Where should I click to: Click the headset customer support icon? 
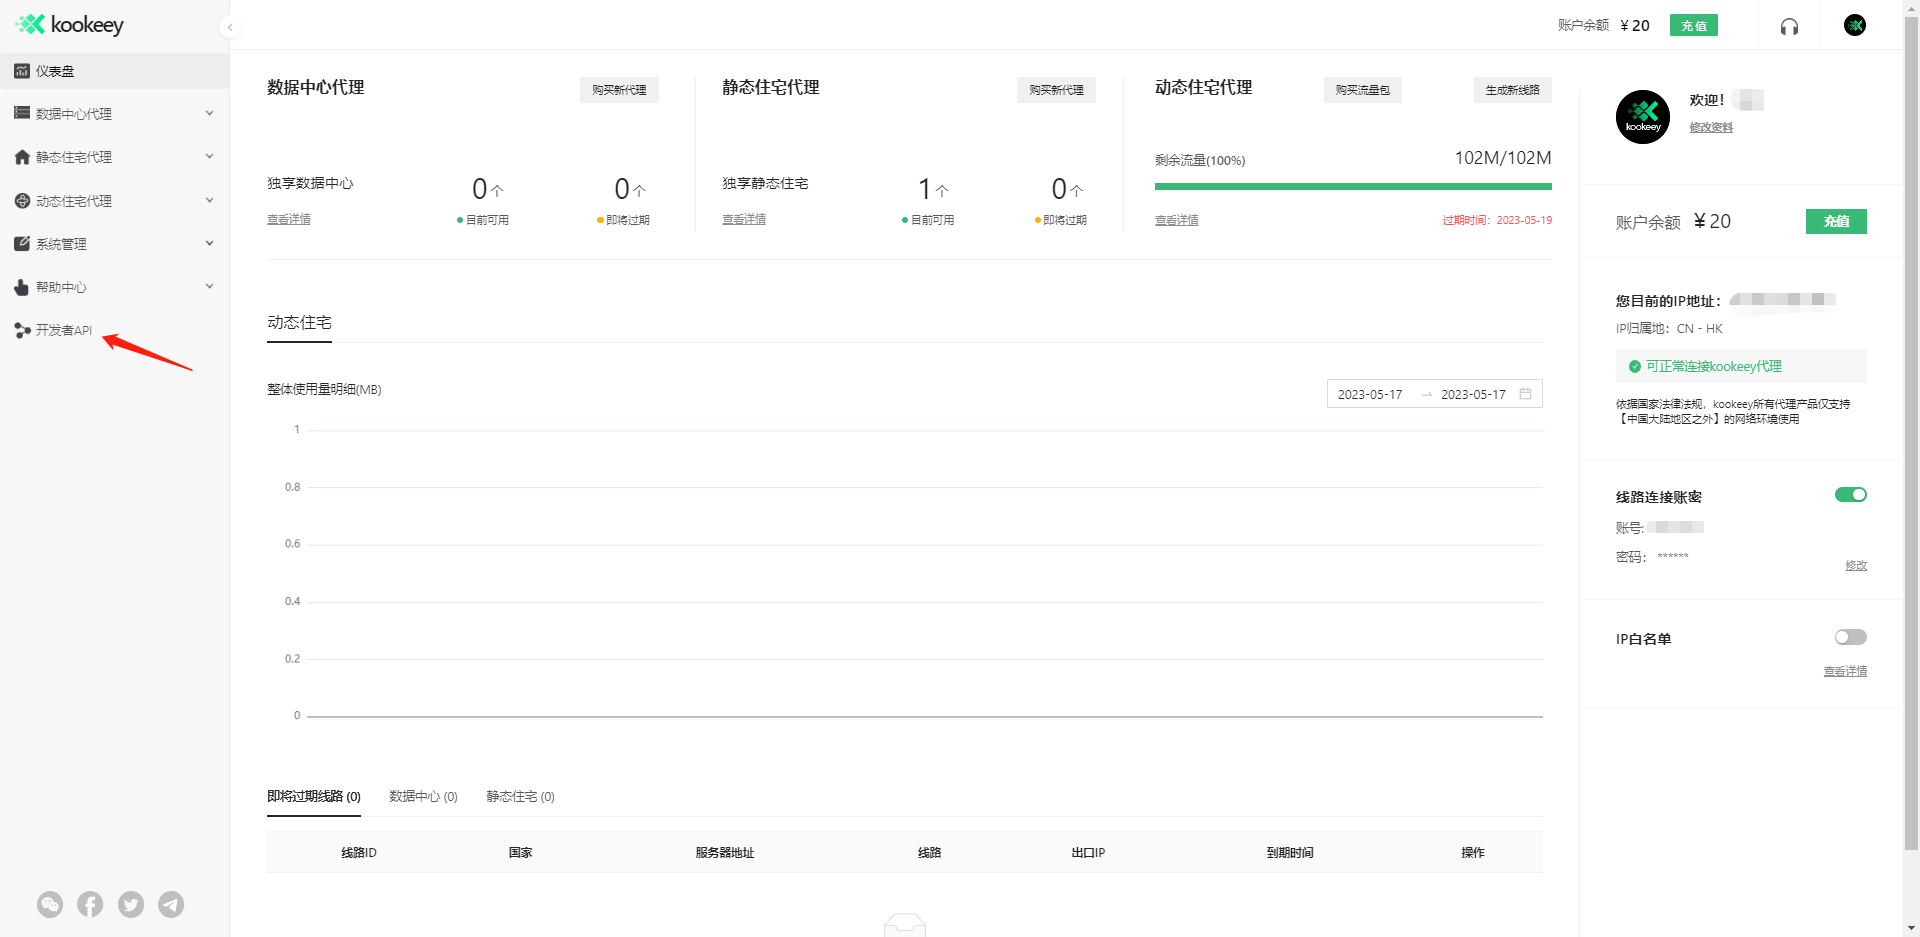pyautogui.click(x=1789, y=26)
